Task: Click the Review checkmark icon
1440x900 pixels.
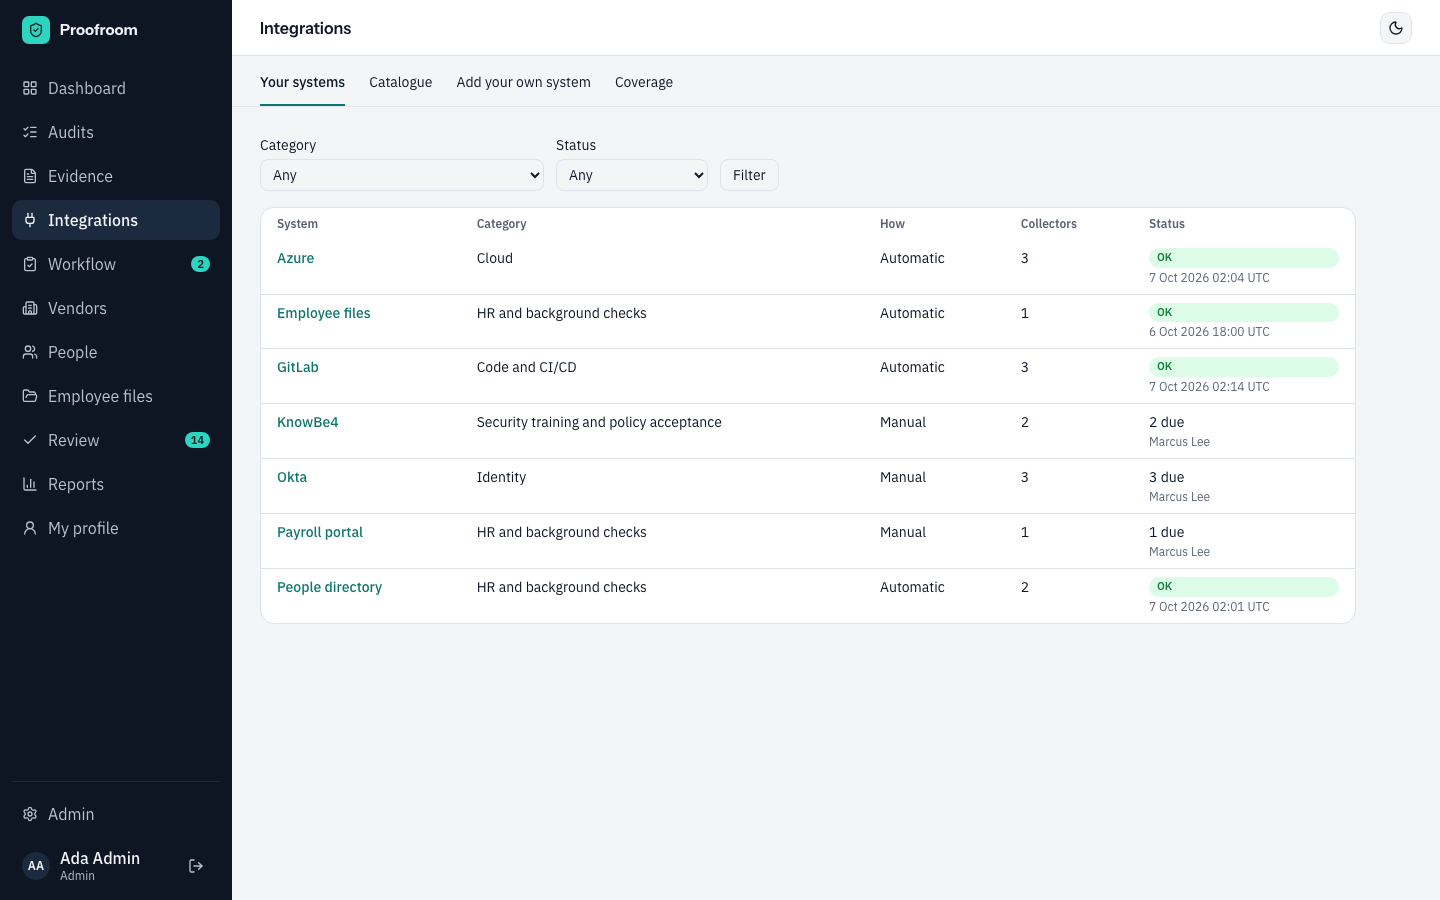Action: tap(30, 440)
